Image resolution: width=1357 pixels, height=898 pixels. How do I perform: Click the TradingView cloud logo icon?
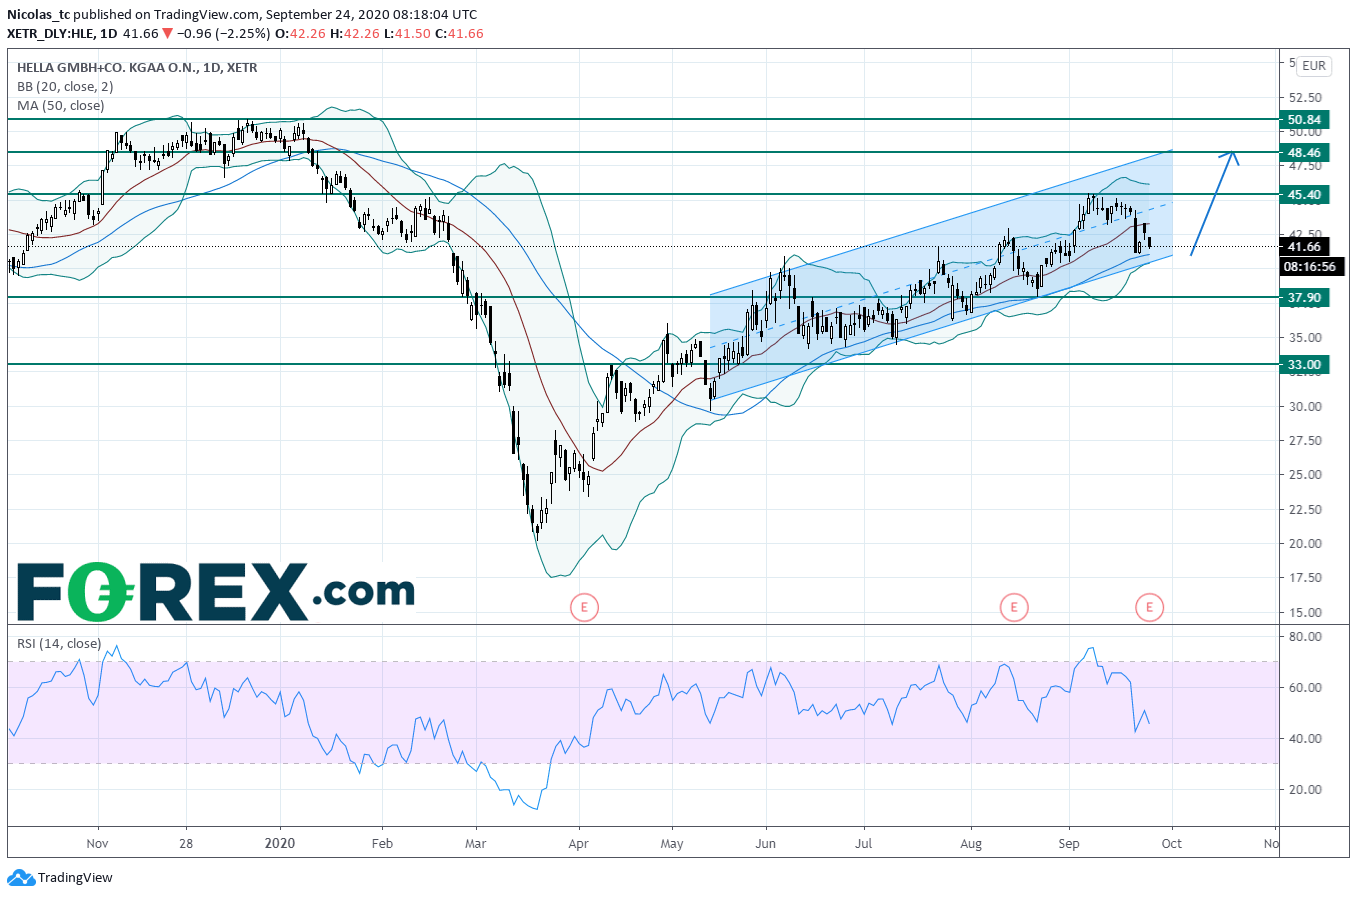[21, 878]
